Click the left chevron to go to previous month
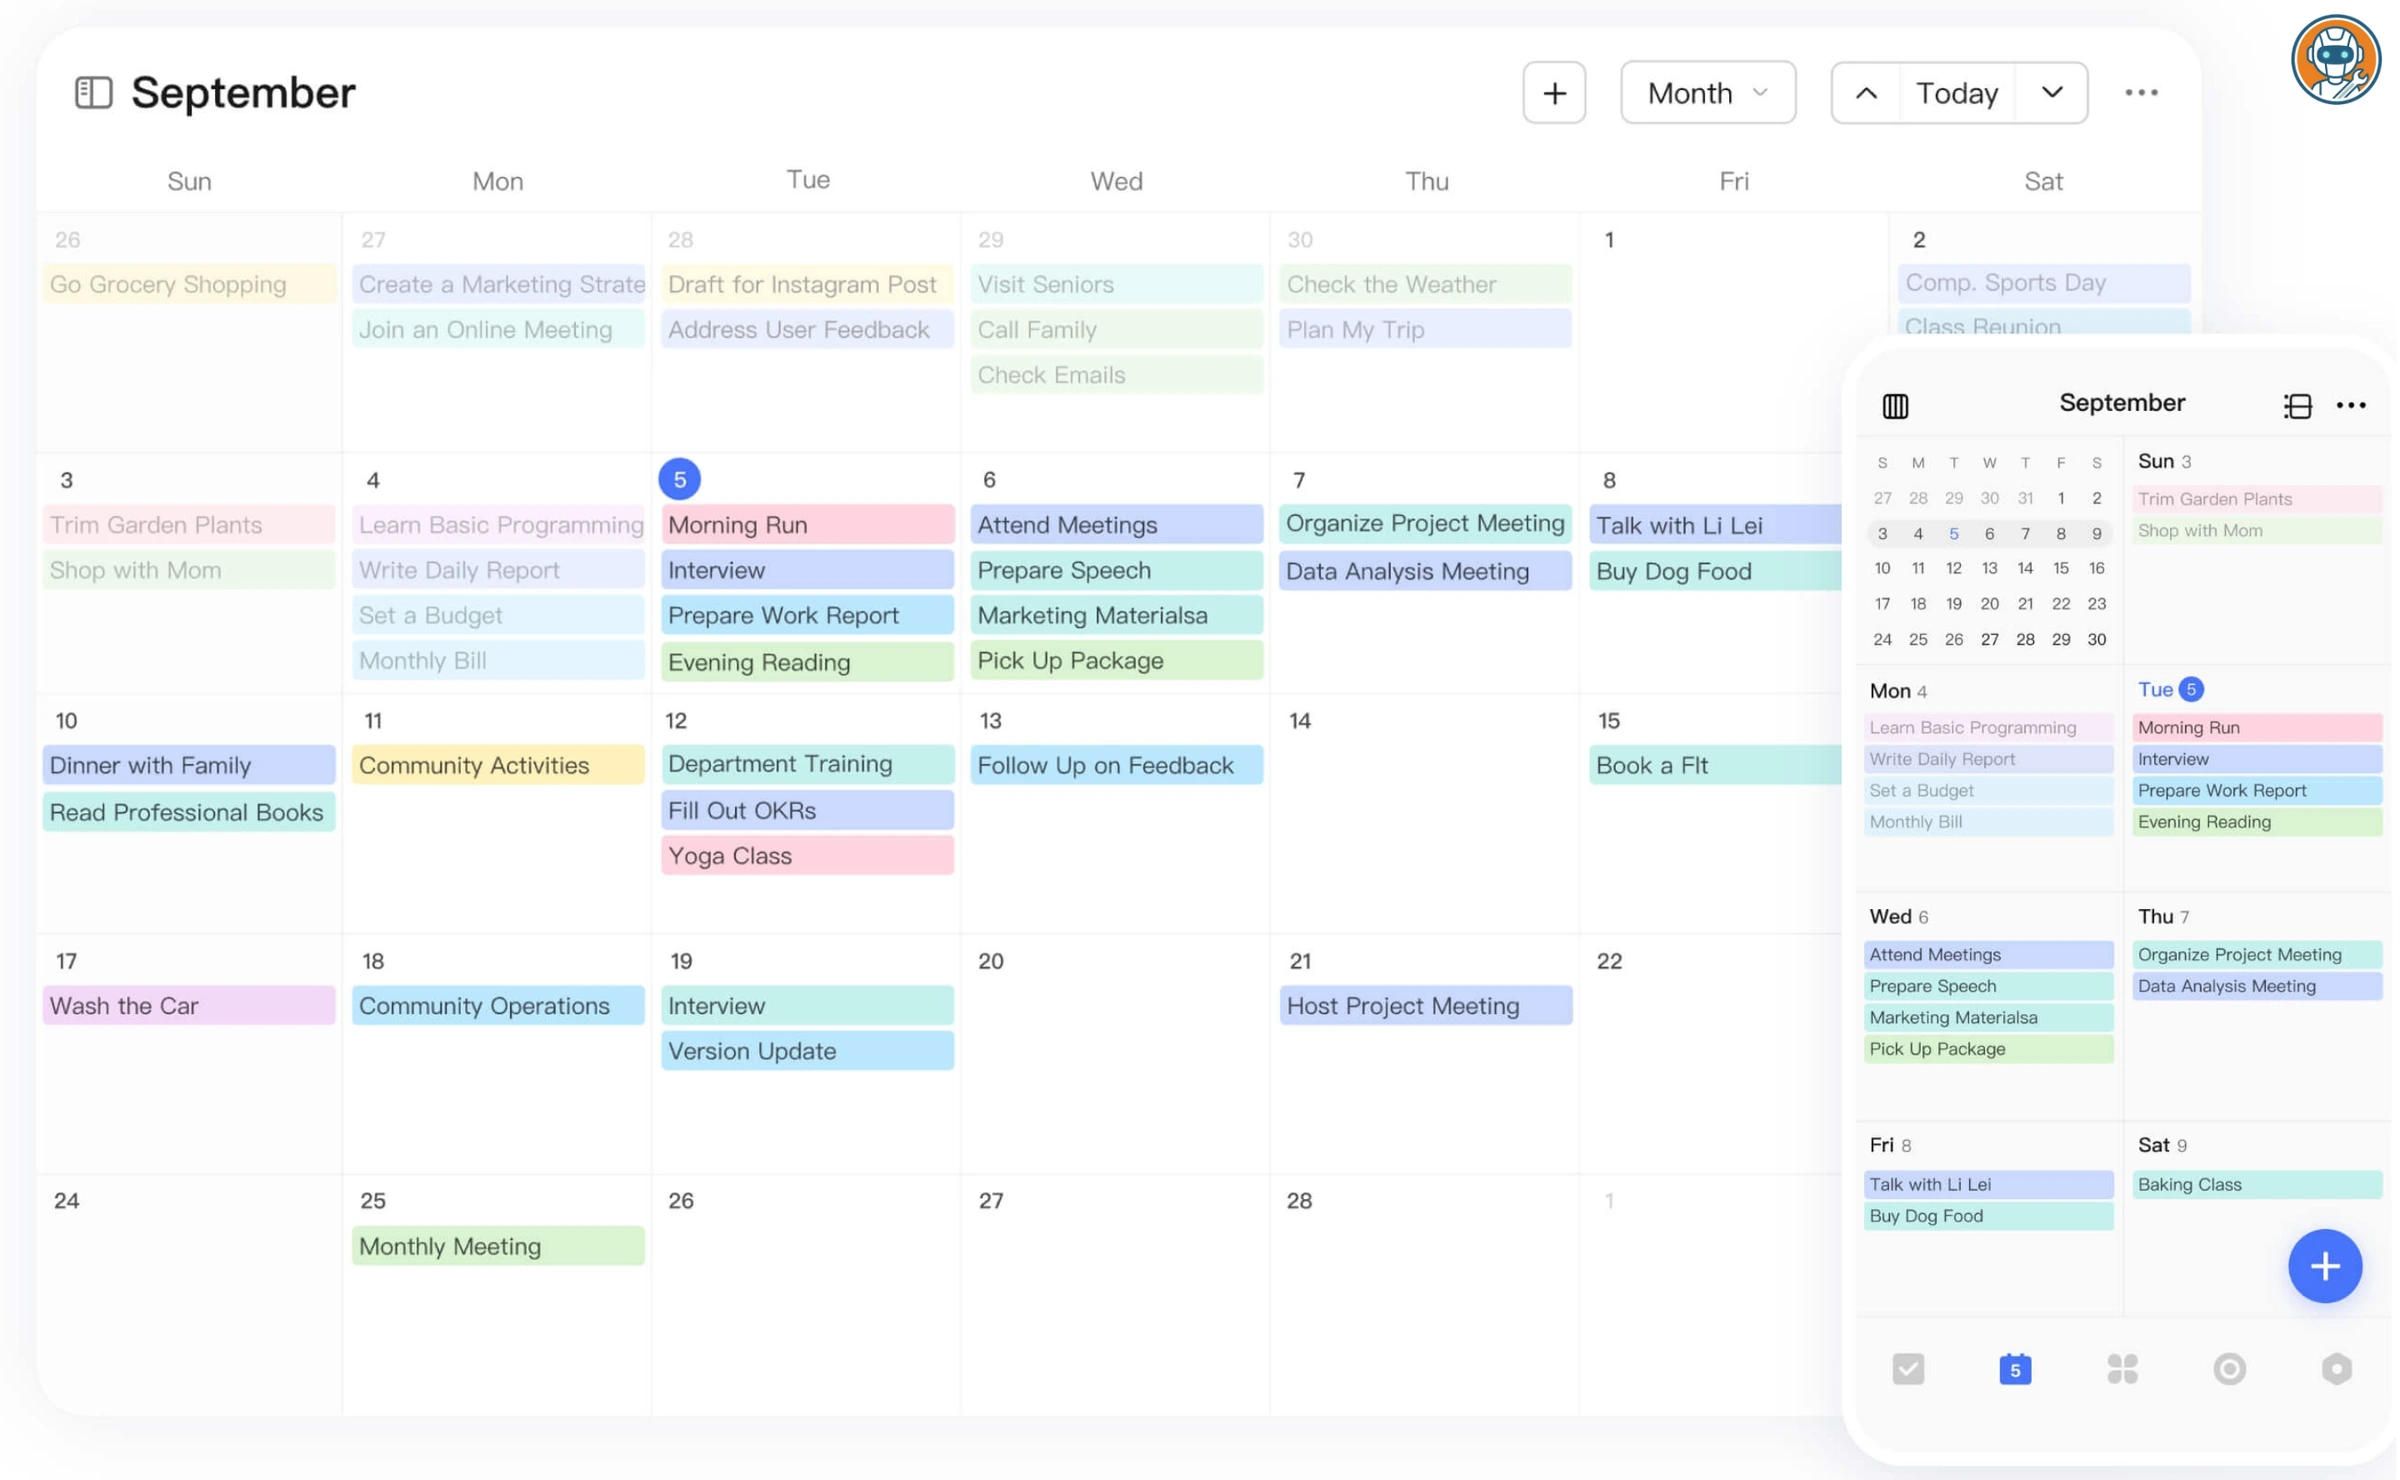Image resolution: width=2400 pixels, height=1480 pixels. pyautogui.click(x=1866, y=92)
